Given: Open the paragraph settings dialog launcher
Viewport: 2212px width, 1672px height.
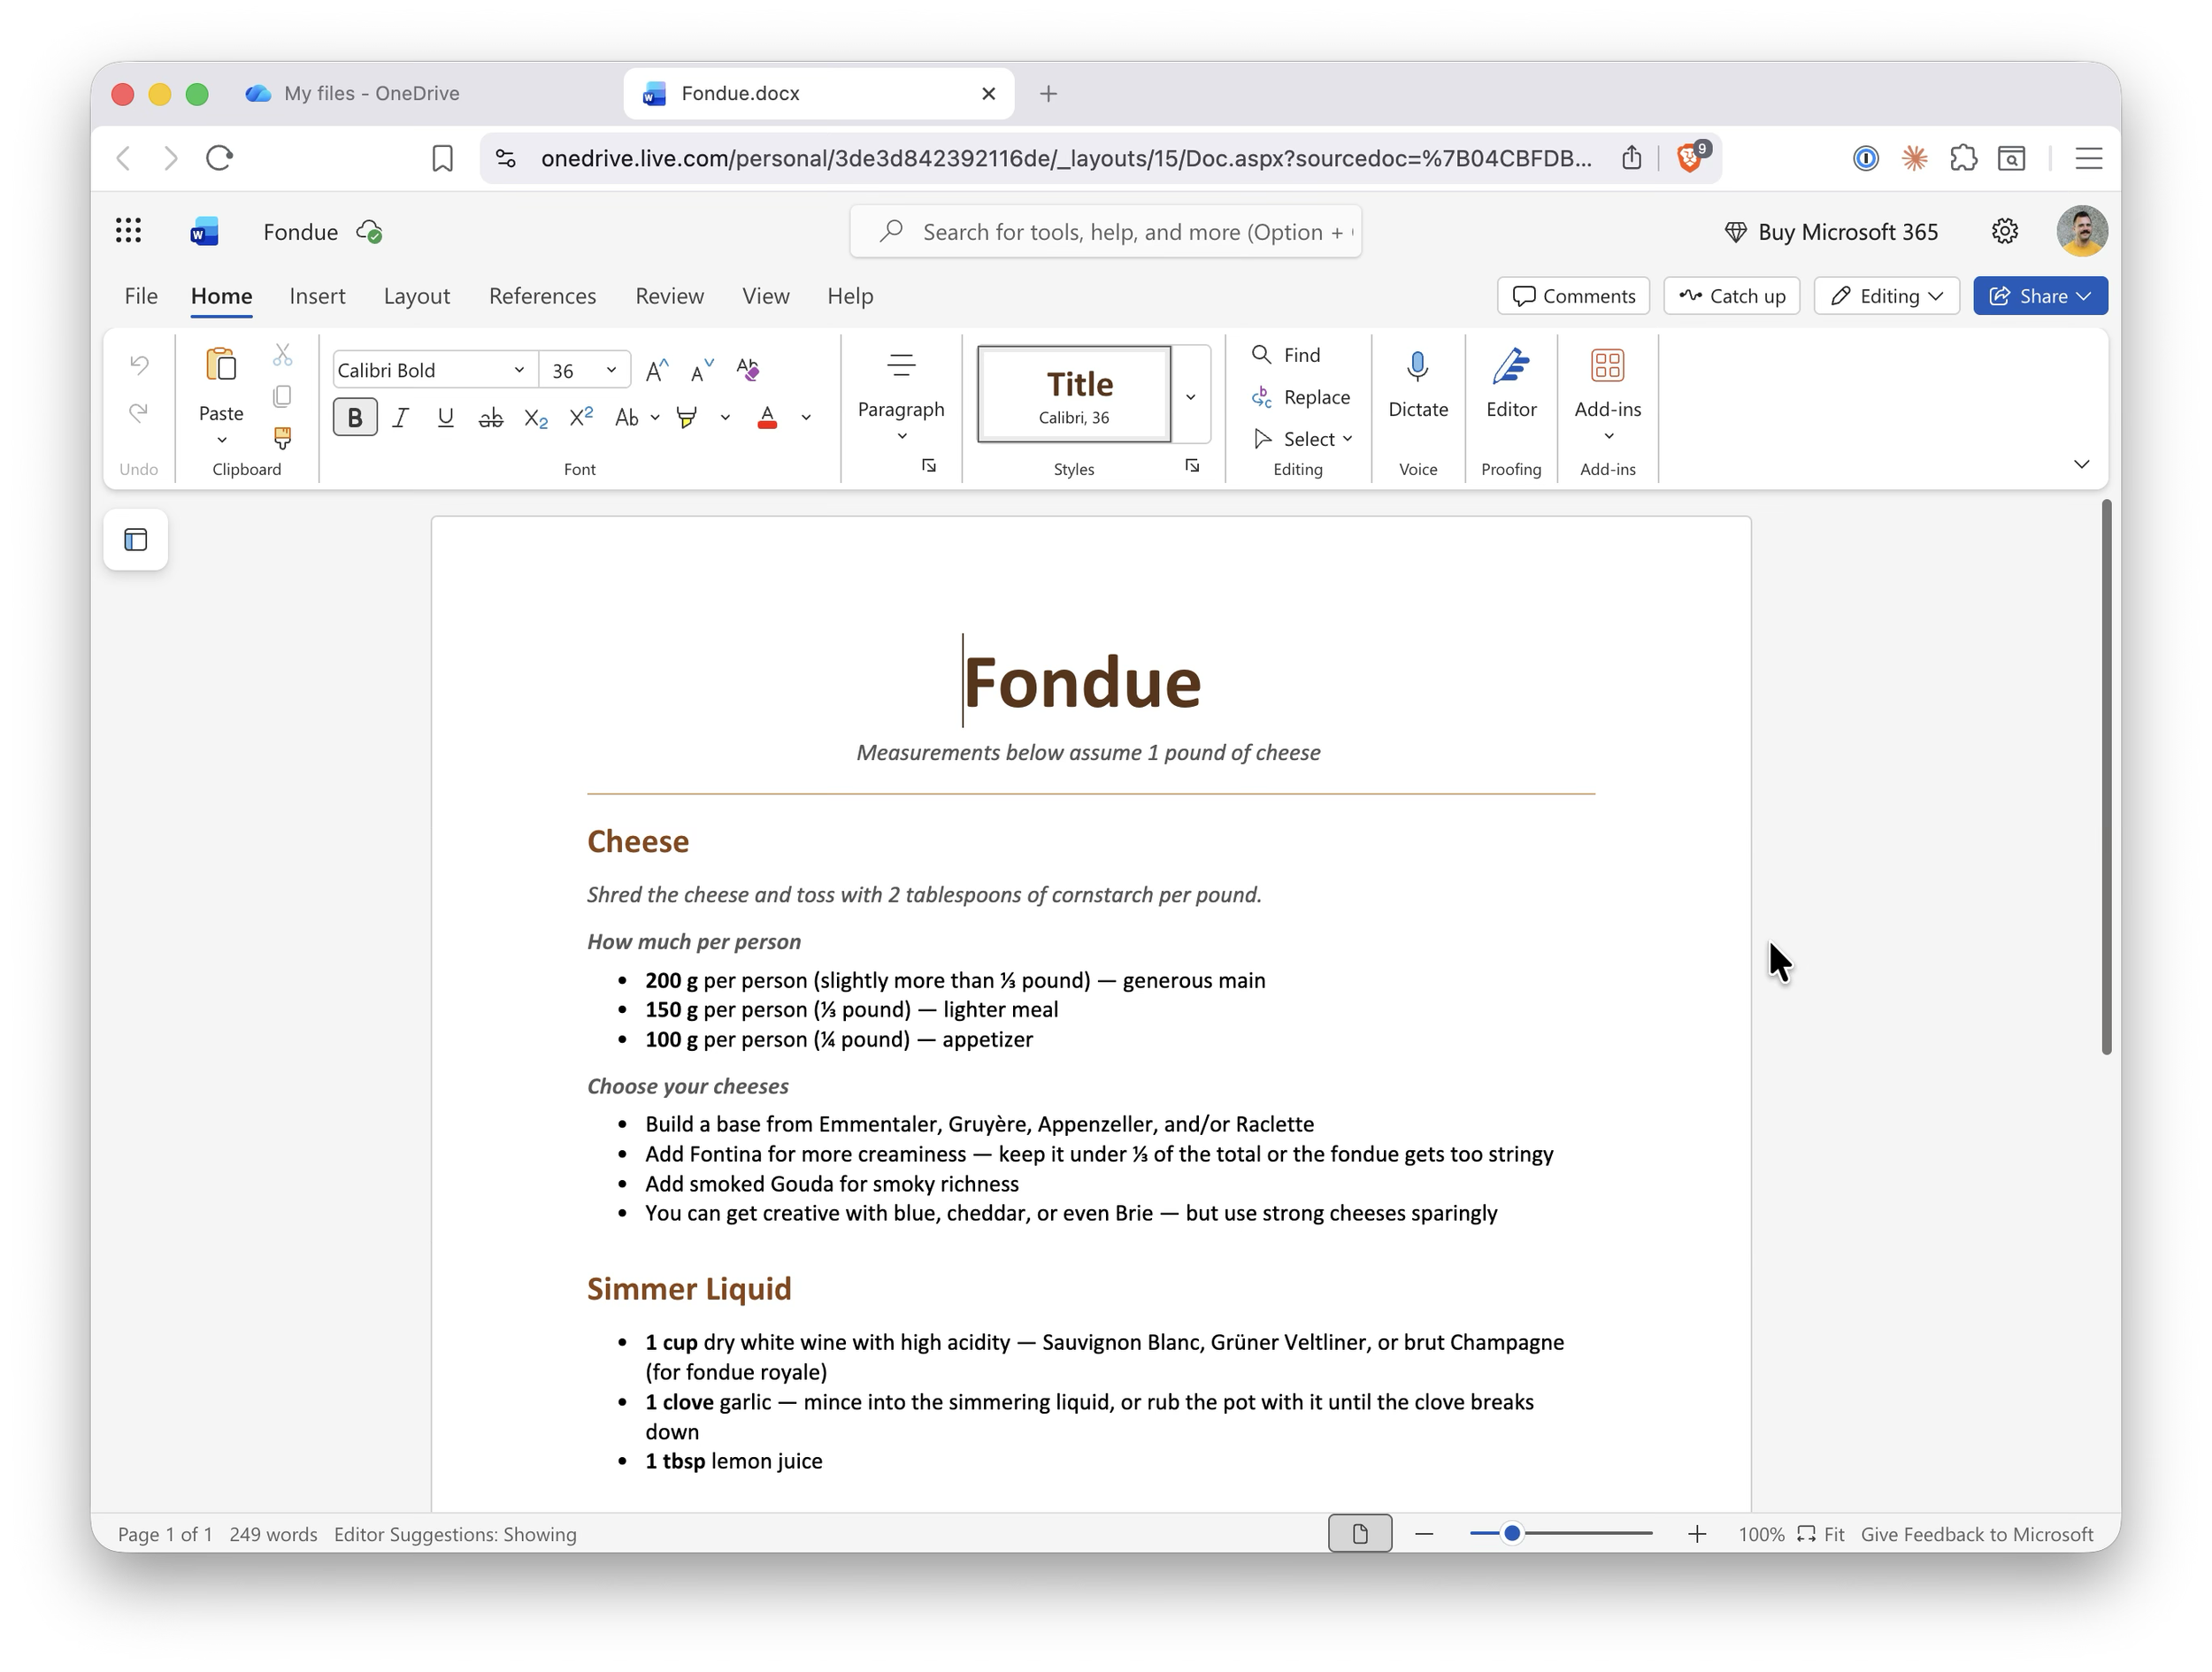Looking at the screenshot, I should pos(929,465).
